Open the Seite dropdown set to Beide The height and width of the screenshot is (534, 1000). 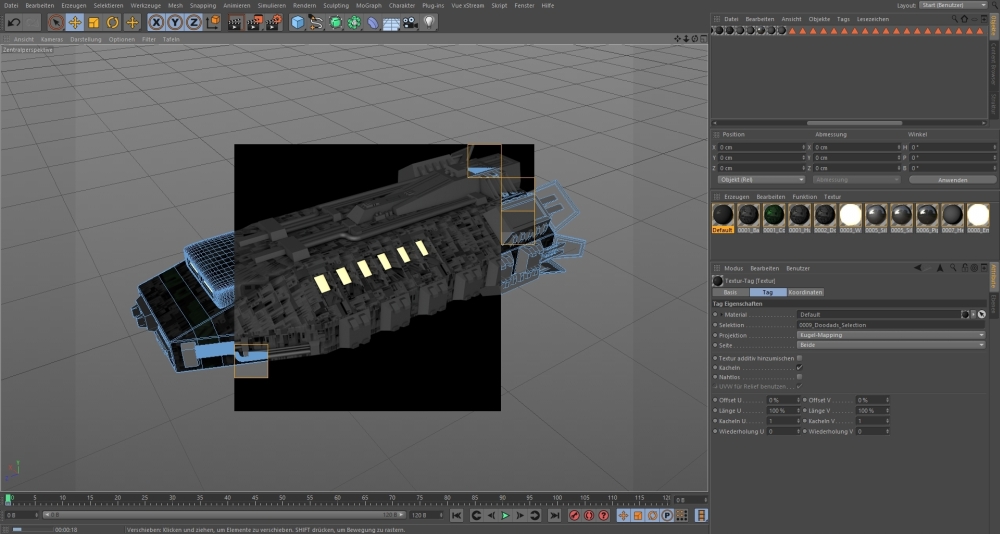tap(890, 345)
